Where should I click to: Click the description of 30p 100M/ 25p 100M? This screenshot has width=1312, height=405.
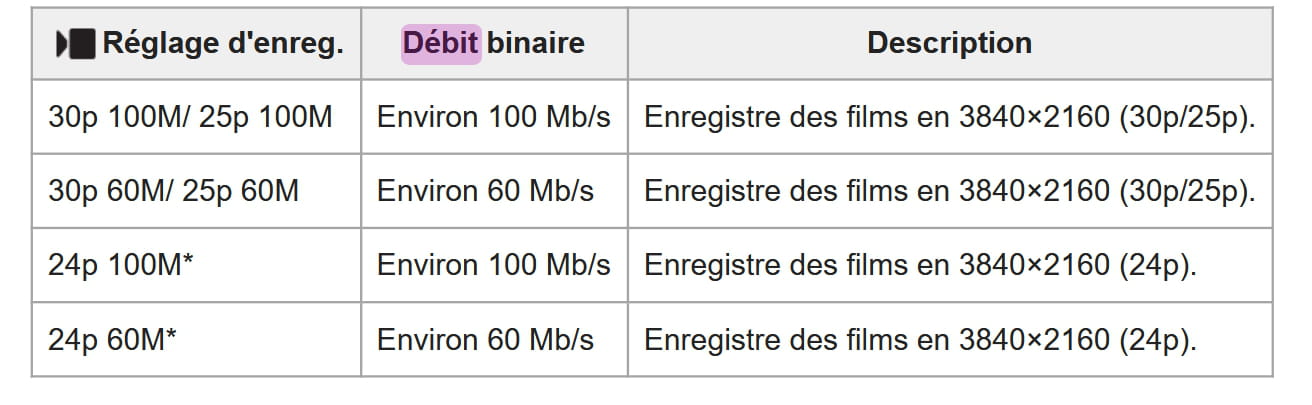(949, 118)
